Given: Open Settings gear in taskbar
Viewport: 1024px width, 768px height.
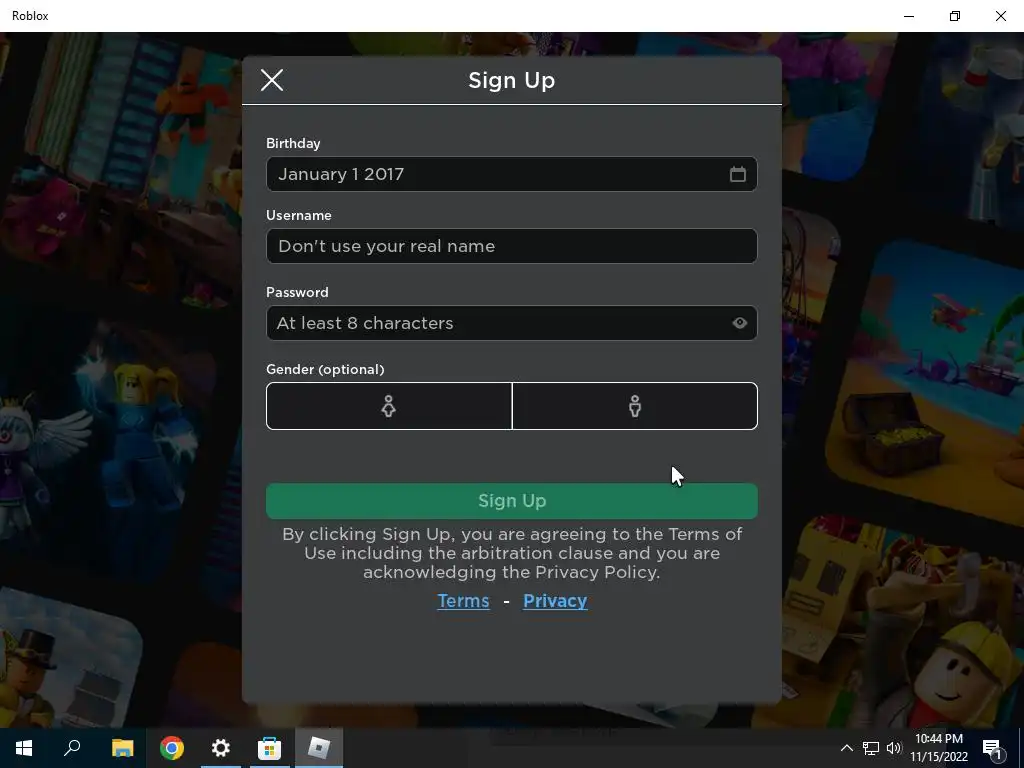Looking at the screenshot, I should [x=221, y=748].
